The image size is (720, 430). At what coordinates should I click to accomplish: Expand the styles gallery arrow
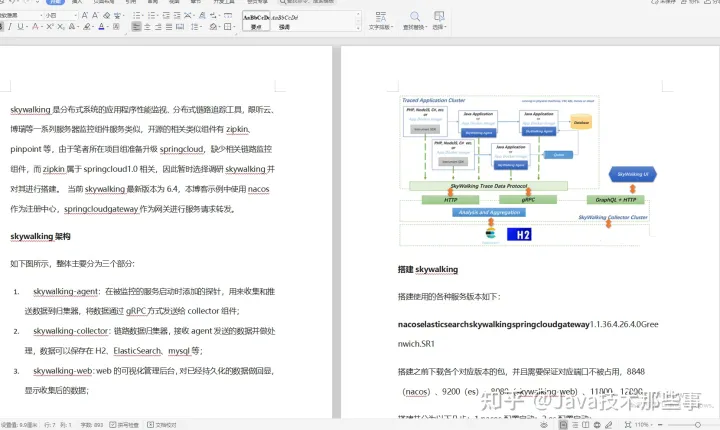pos(358,28)
